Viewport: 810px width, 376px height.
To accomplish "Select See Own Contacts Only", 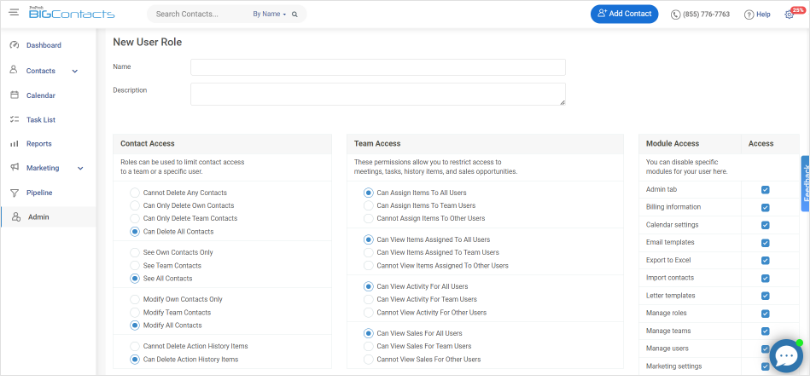I will pyautogui.click(x=134, y=253).
